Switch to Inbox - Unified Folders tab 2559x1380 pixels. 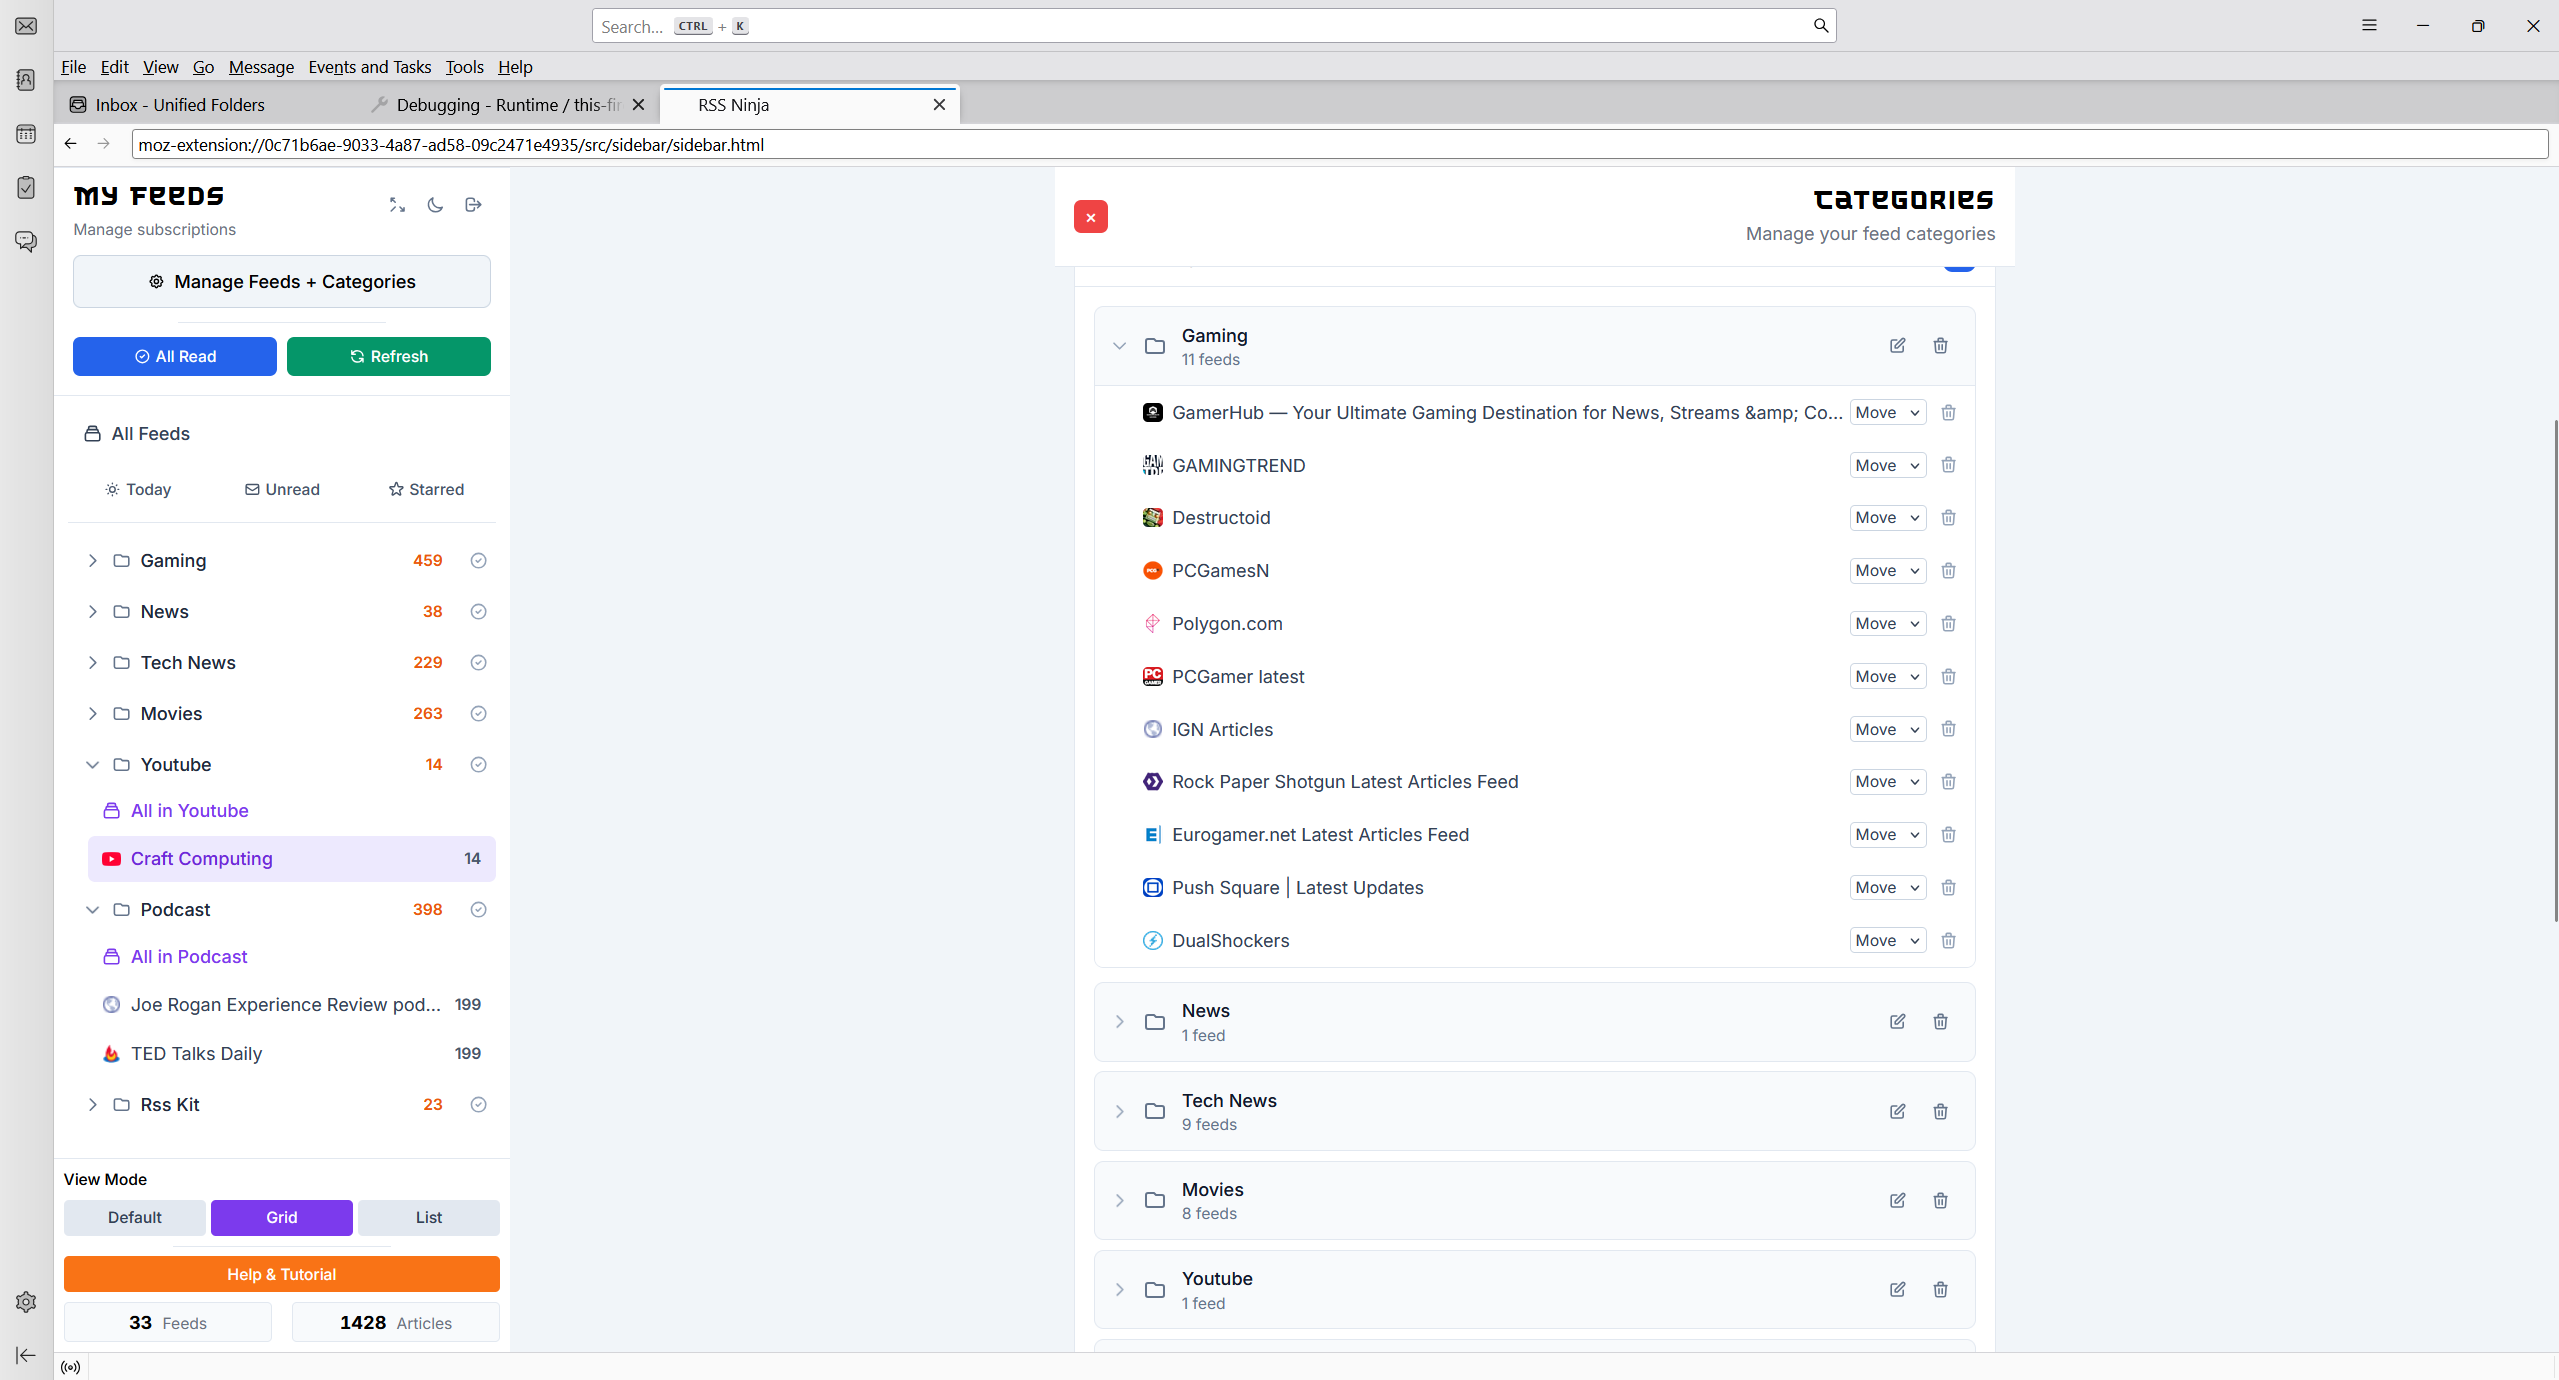(180, 105)
